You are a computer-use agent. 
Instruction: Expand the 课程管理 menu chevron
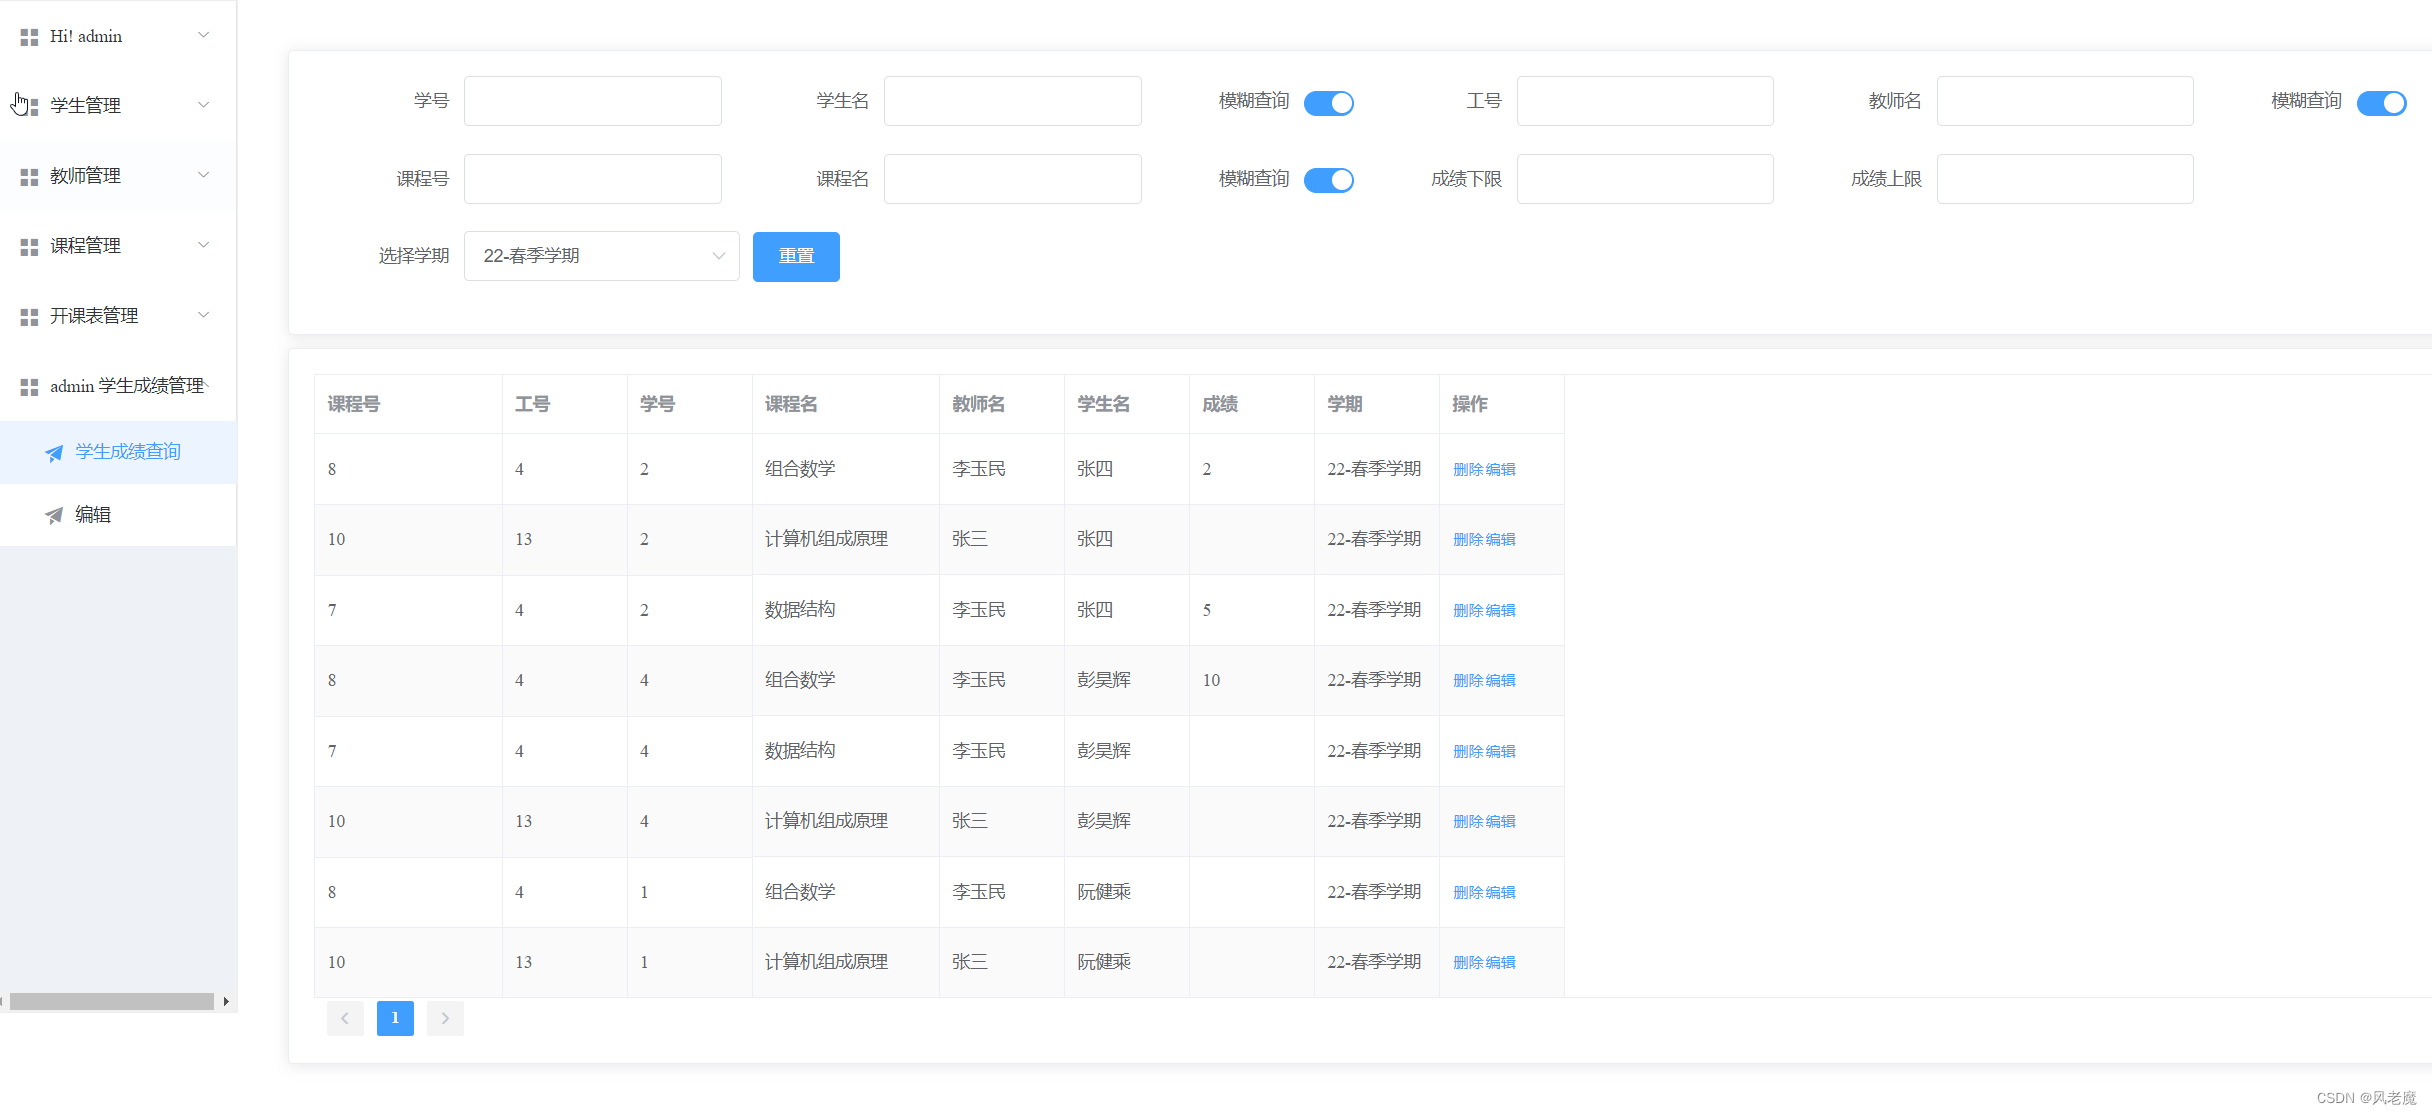point(204,245)
